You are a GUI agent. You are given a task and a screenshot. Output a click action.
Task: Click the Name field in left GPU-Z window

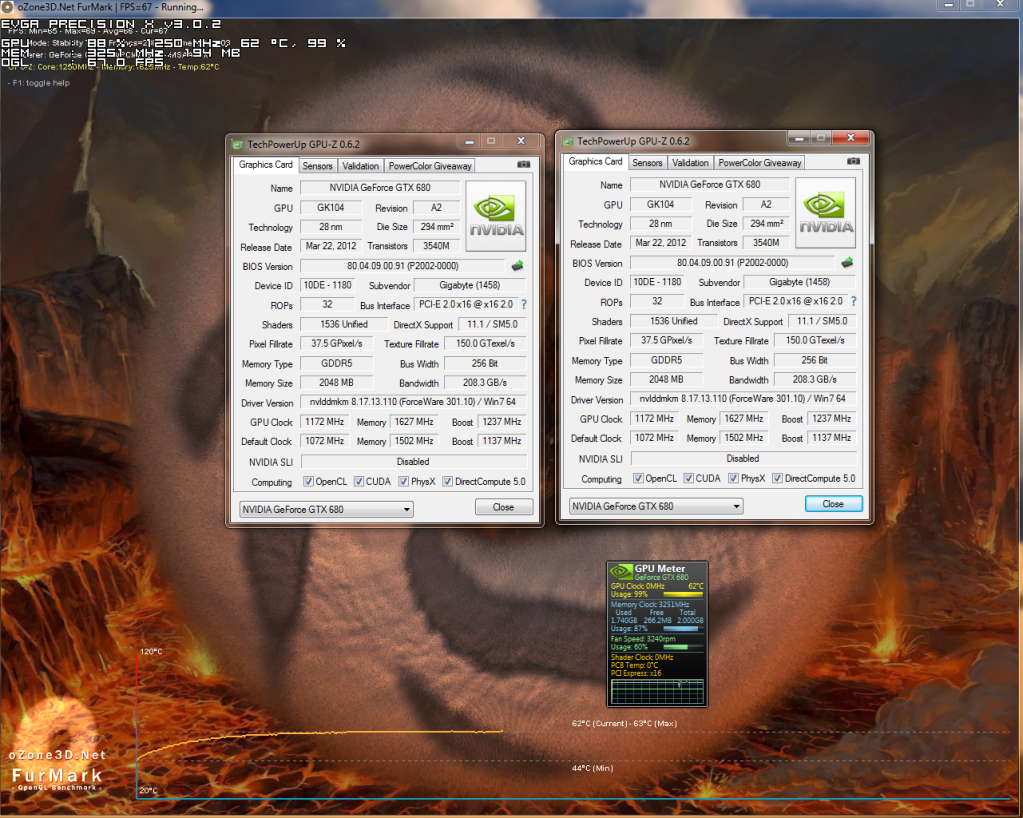[380, 188]
